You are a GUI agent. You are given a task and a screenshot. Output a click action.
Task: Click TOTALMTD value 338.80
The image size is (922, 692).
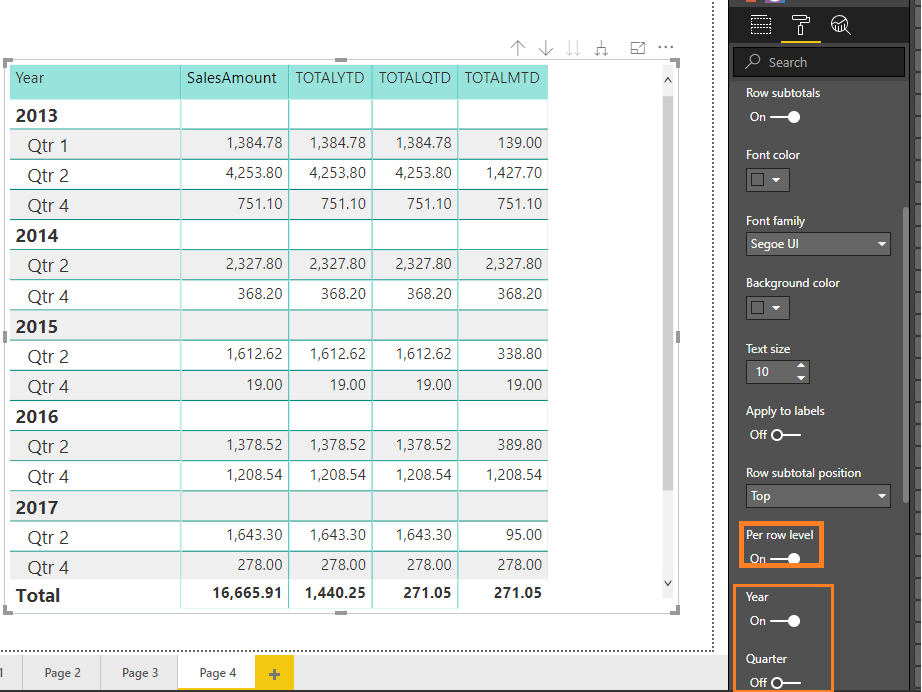pos(520,354)
